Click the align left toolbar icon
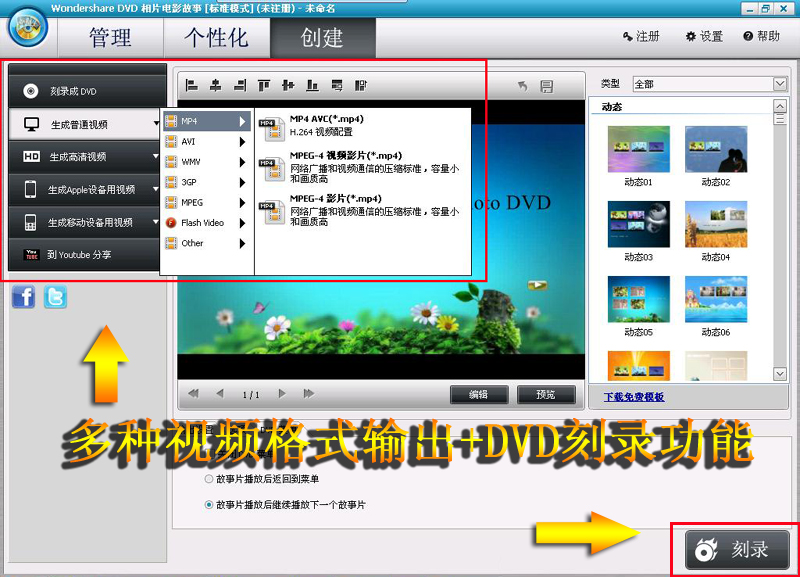Image resolution: width=800 pixels, height=577 pixels. click(x=192, y=86)
